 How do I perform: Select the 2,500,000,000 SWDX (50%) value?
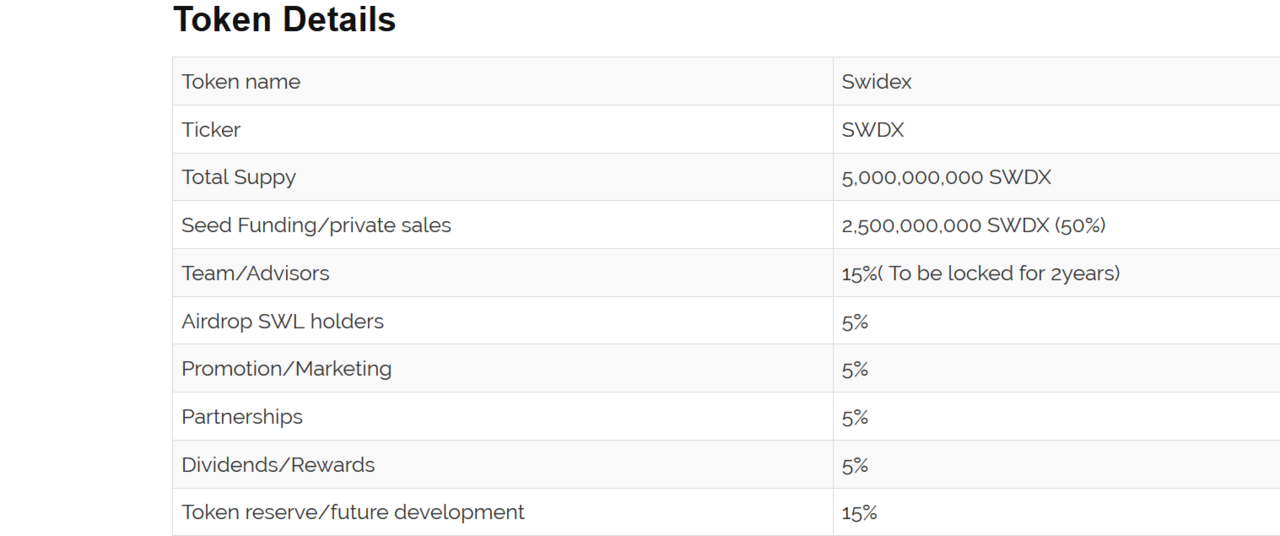[973, 226]
